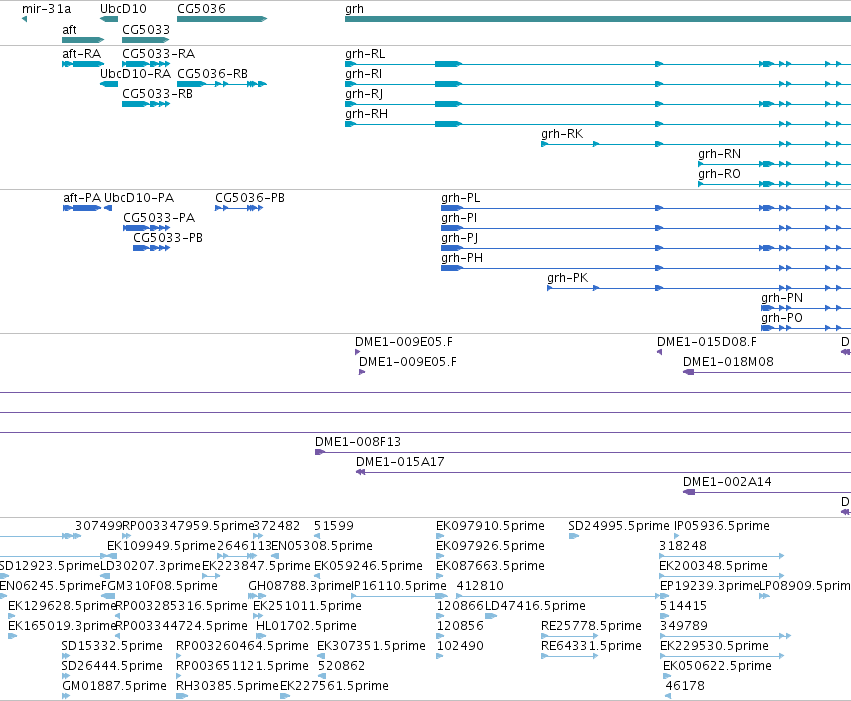851x701 pixels.
Task: Click the teal CG5036 gene bar
Action: pos(222,20)
